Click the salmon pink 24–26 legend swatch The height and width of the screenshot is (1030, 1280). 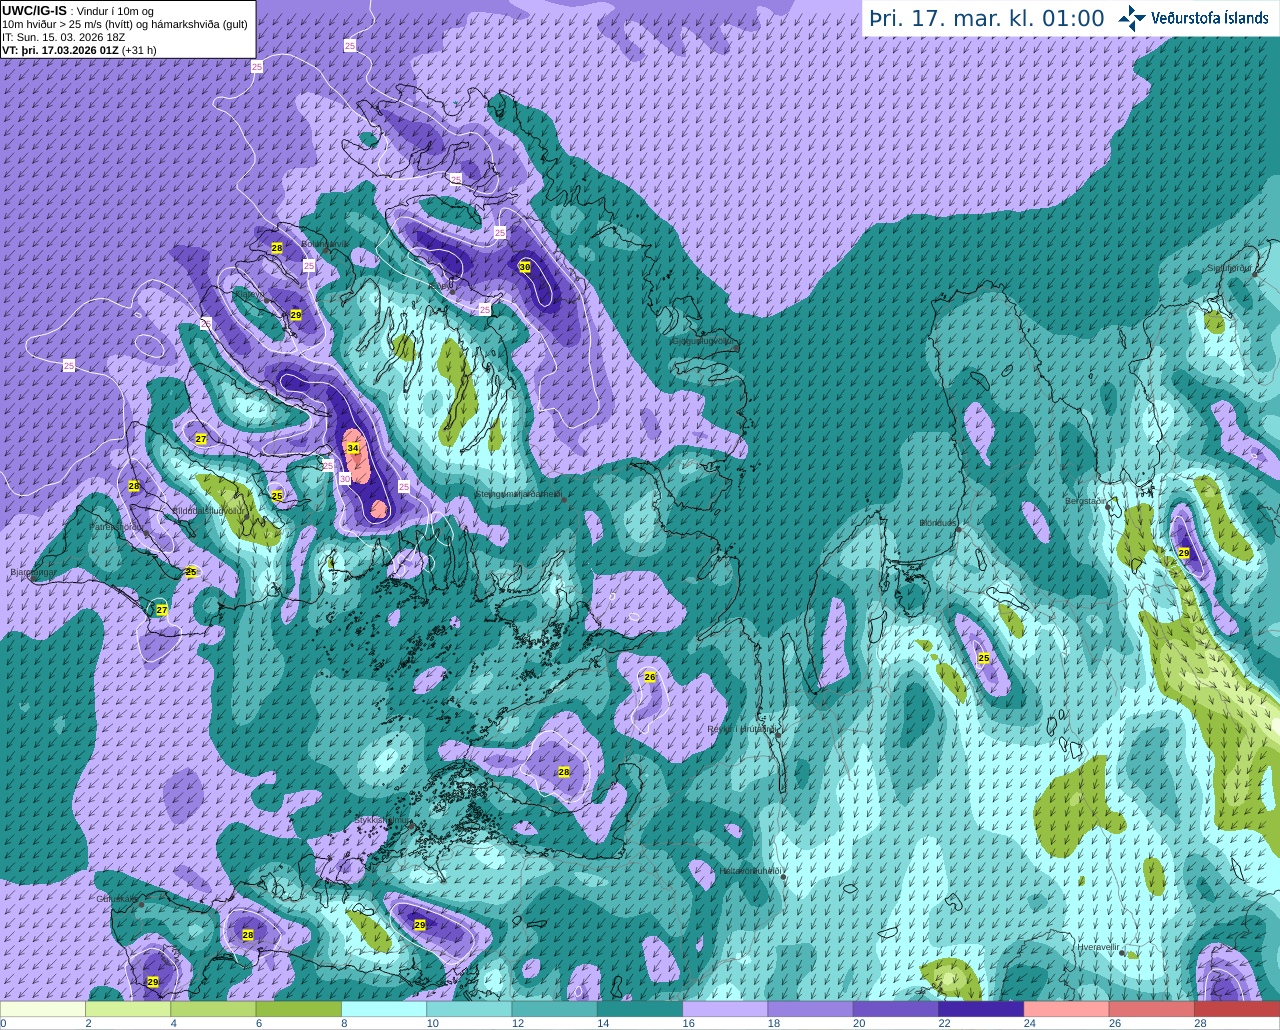point(1067,1009)
